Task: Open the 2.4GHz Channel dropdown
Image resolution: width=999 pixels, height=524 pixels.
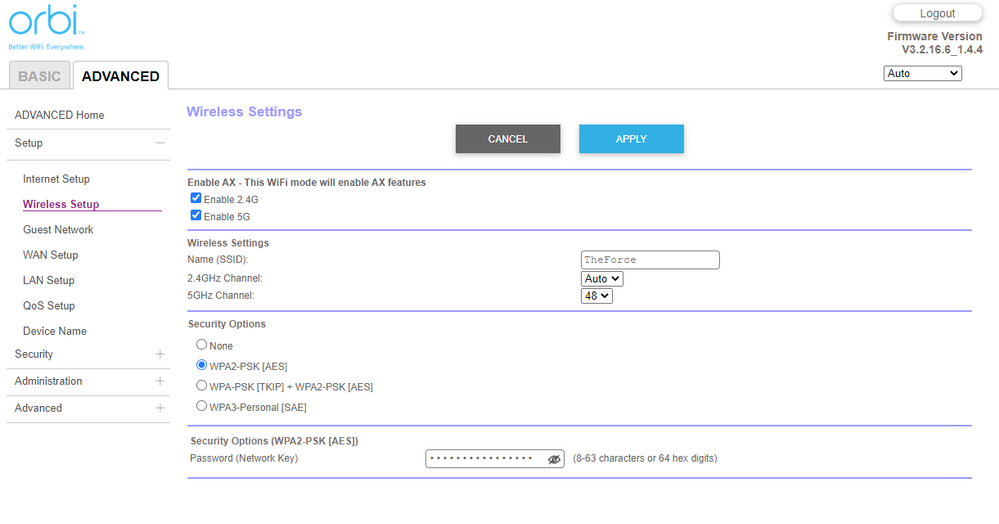Action: pyautogui.click(x=602, y=279)
